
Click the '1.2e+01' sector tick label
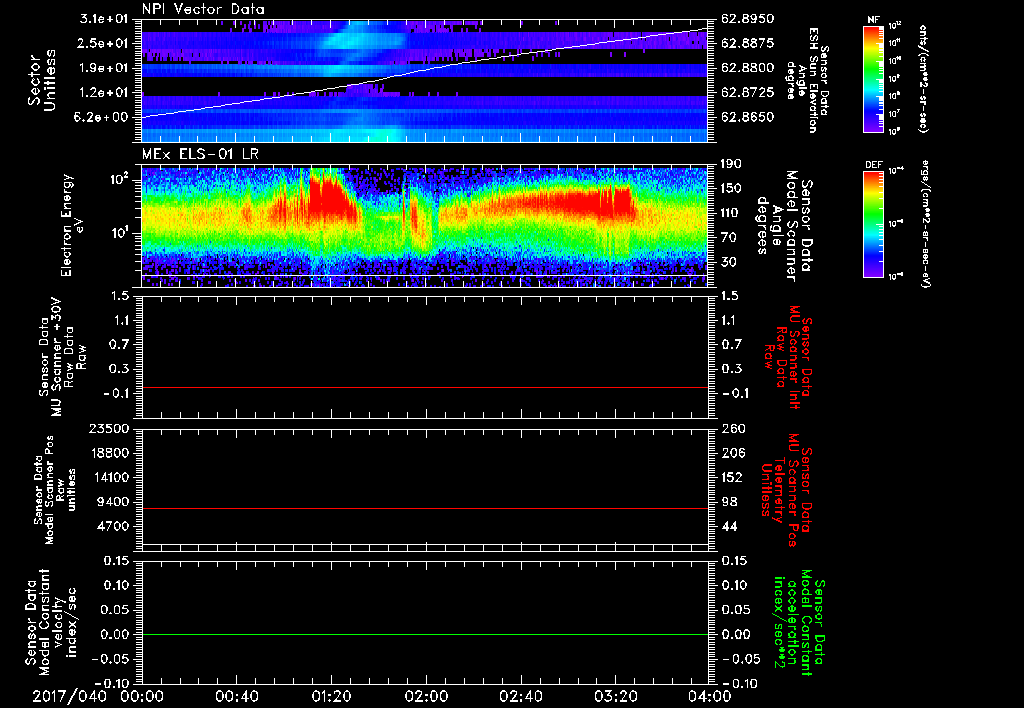pyautogui.click(x=104, y=93)
